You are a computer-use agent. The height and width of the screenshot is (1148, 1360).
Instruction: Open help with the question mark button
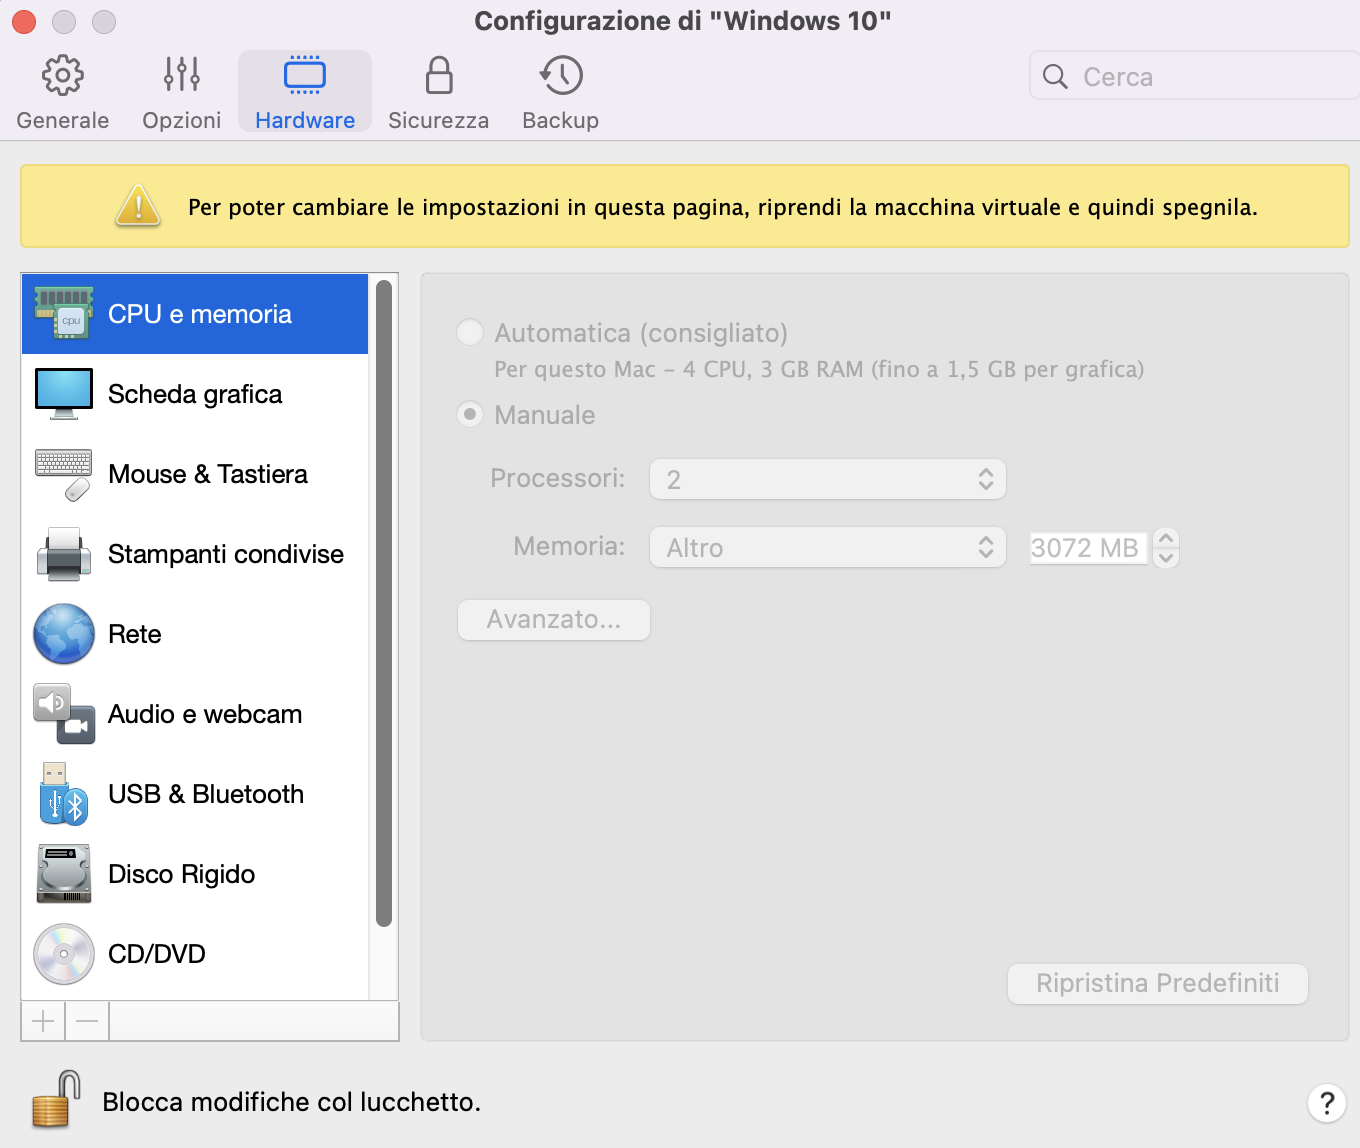pos(1327,1103)
